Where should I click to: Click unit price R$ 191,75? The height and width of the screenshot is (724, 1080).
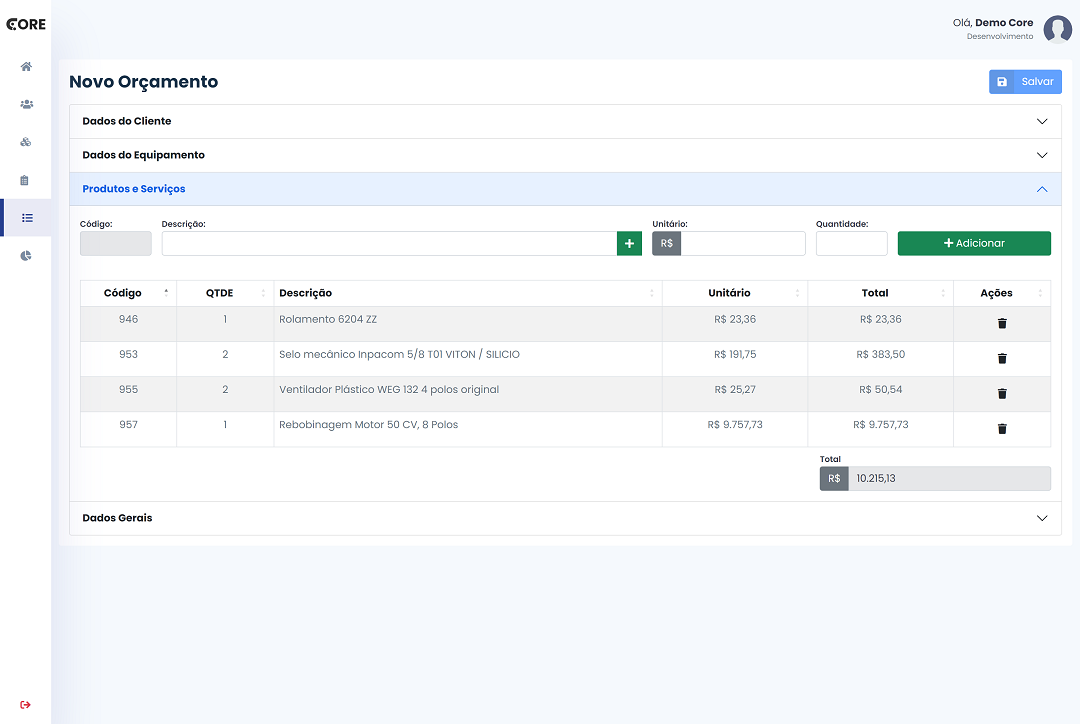click(735, 354)
